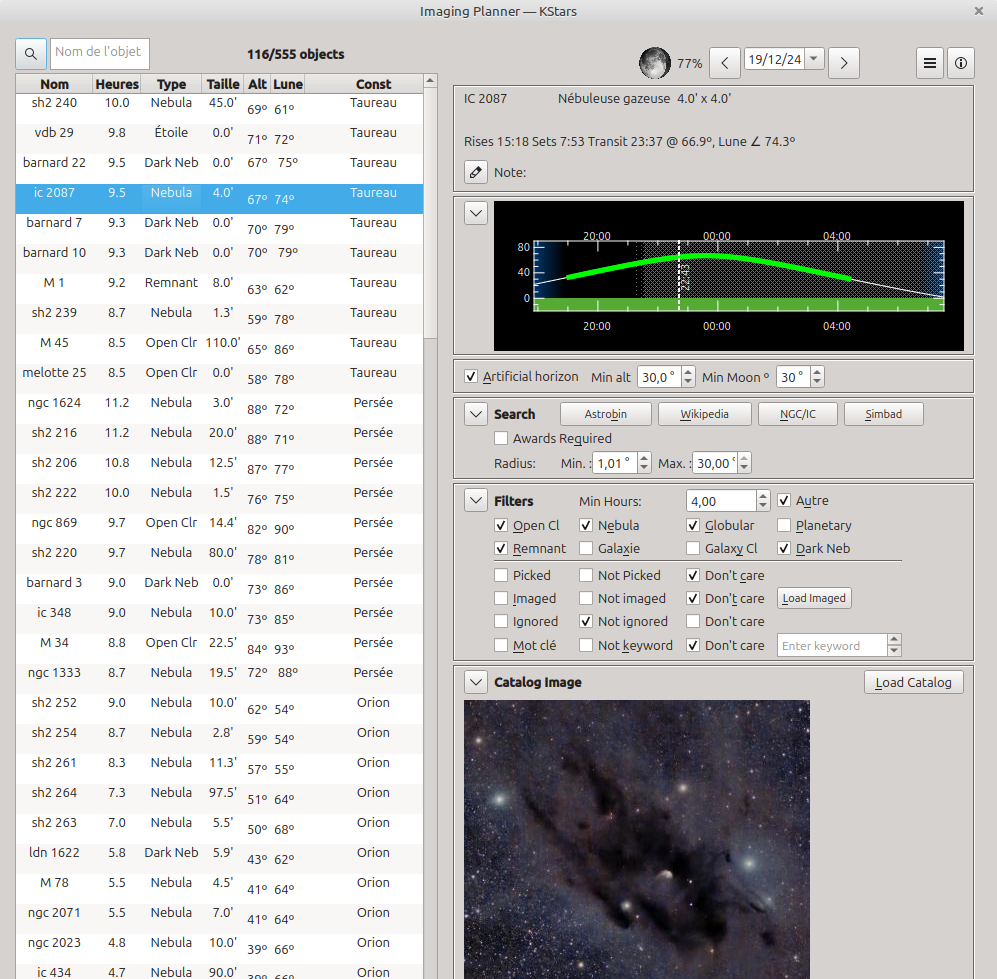The height and width of the screenshot is (979, 997).
Task: Enable the Galaxie filter checkbox
Action: click(586, 549)
